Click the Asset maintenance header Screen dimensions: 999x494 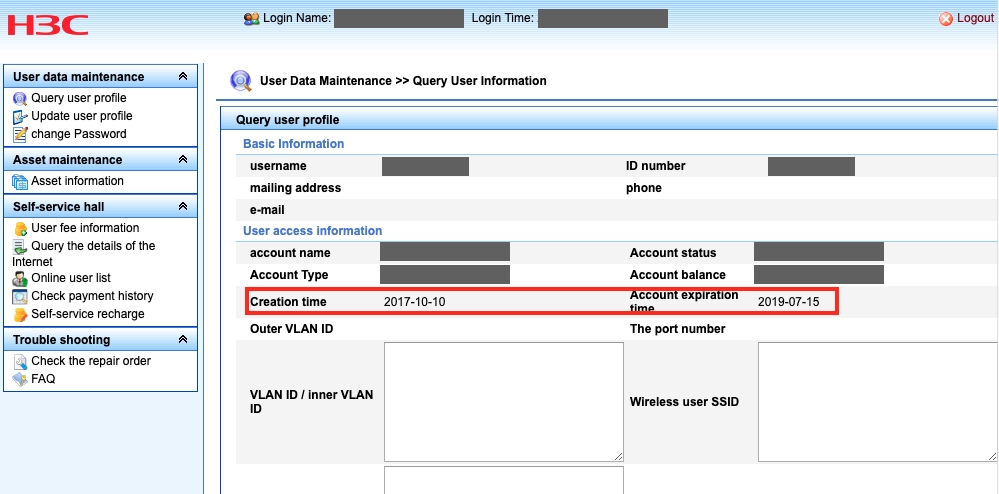point(101,159)
